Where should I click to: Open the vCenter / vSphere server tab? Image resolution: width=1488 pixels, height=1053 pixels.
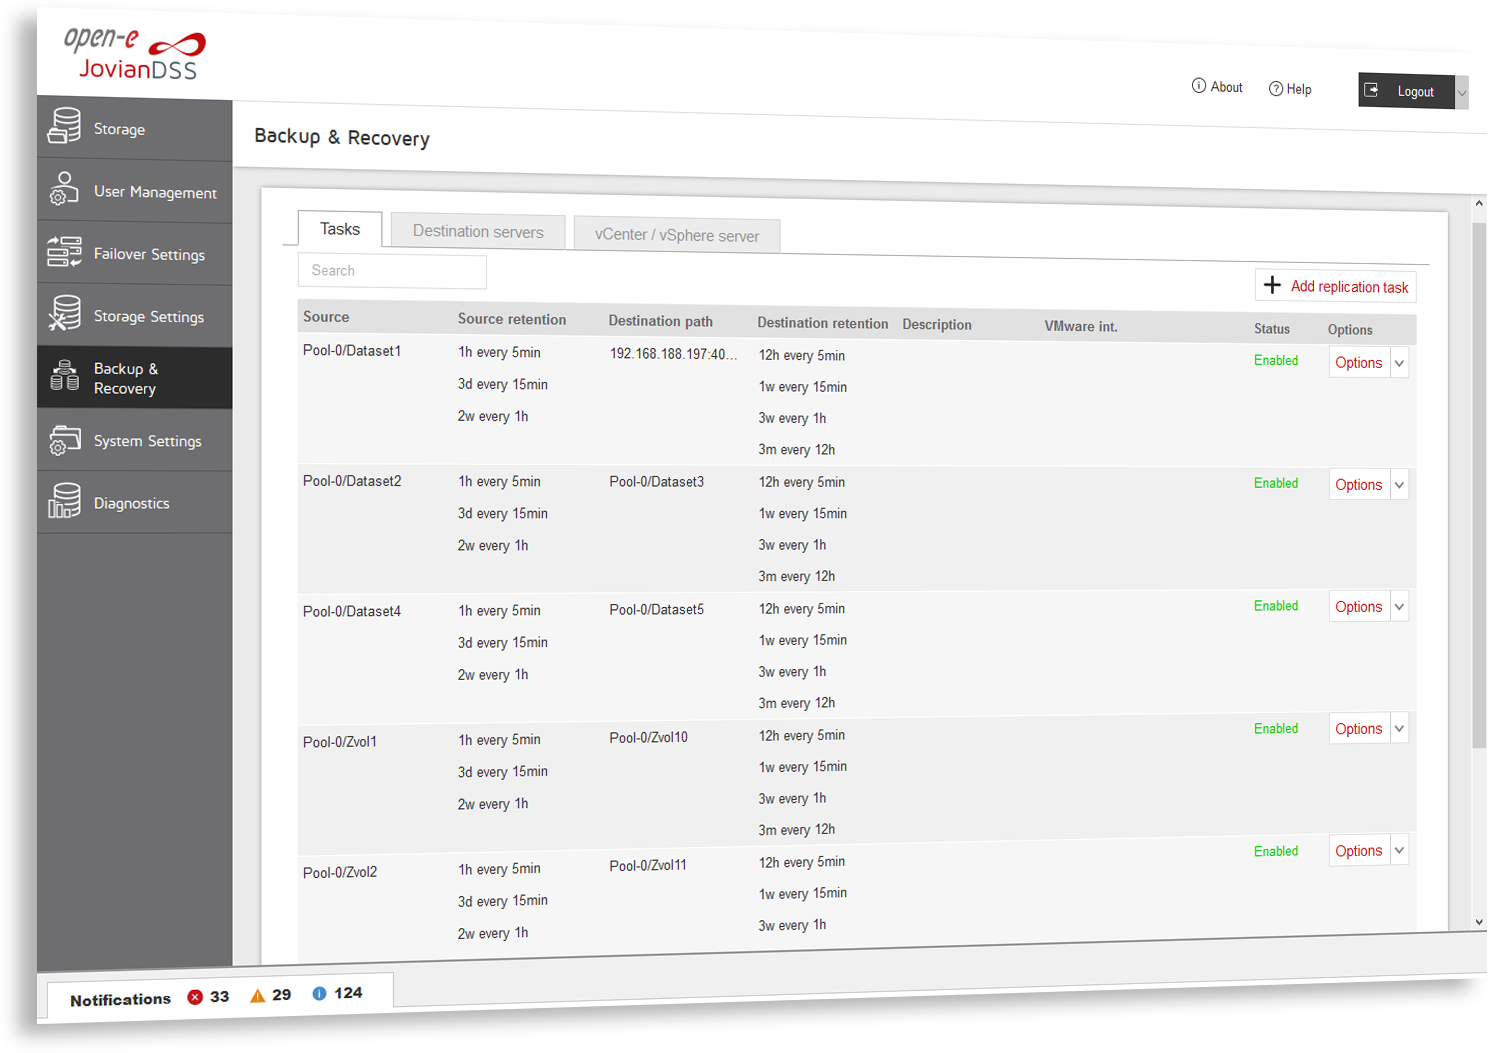tap(676, 235)
